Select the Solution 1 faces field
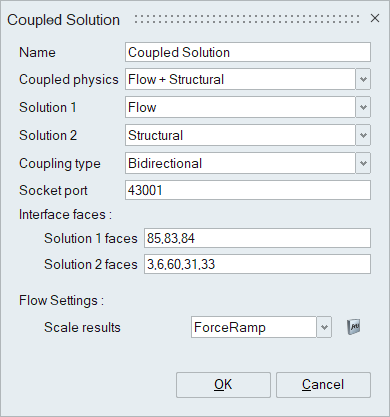This screenshot has height=417, width=390. pyautogui.click(x=257, y=238)
